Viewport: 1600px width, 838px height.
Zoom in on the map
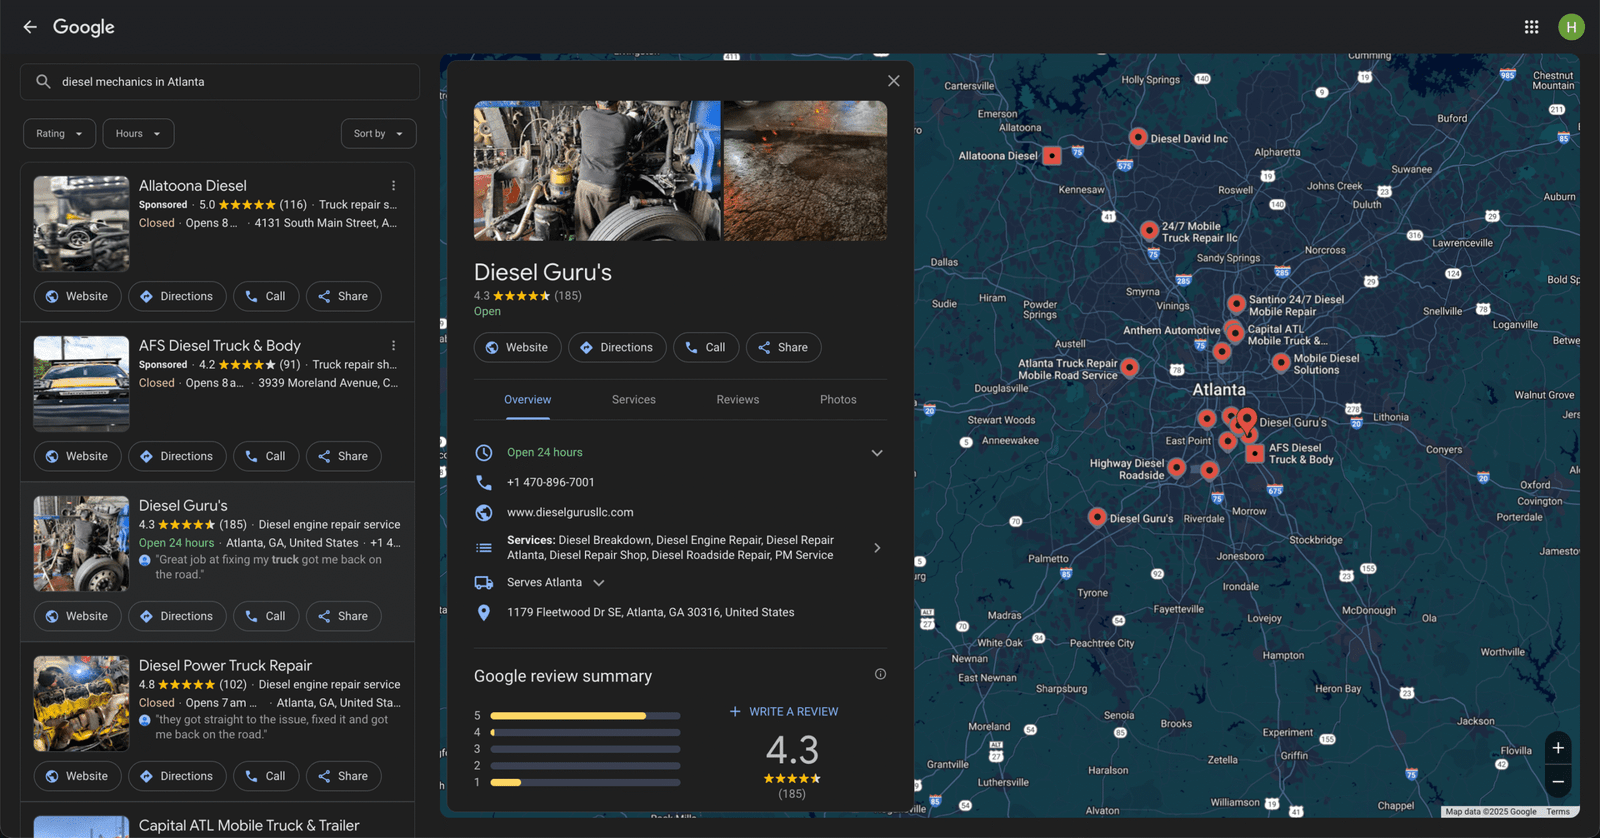coord(1558,748)
